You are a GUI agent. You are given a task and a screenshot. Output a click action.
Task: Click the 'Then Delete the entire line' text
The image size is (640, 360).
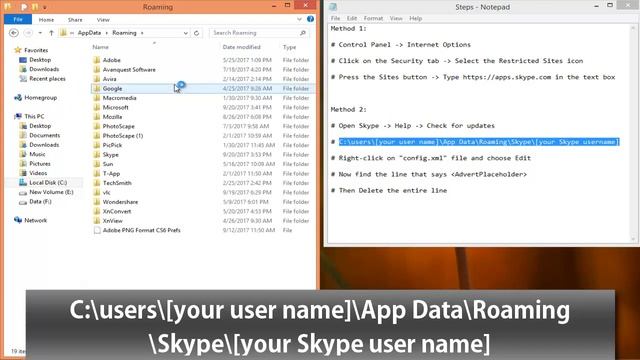(x=393, y=191)
